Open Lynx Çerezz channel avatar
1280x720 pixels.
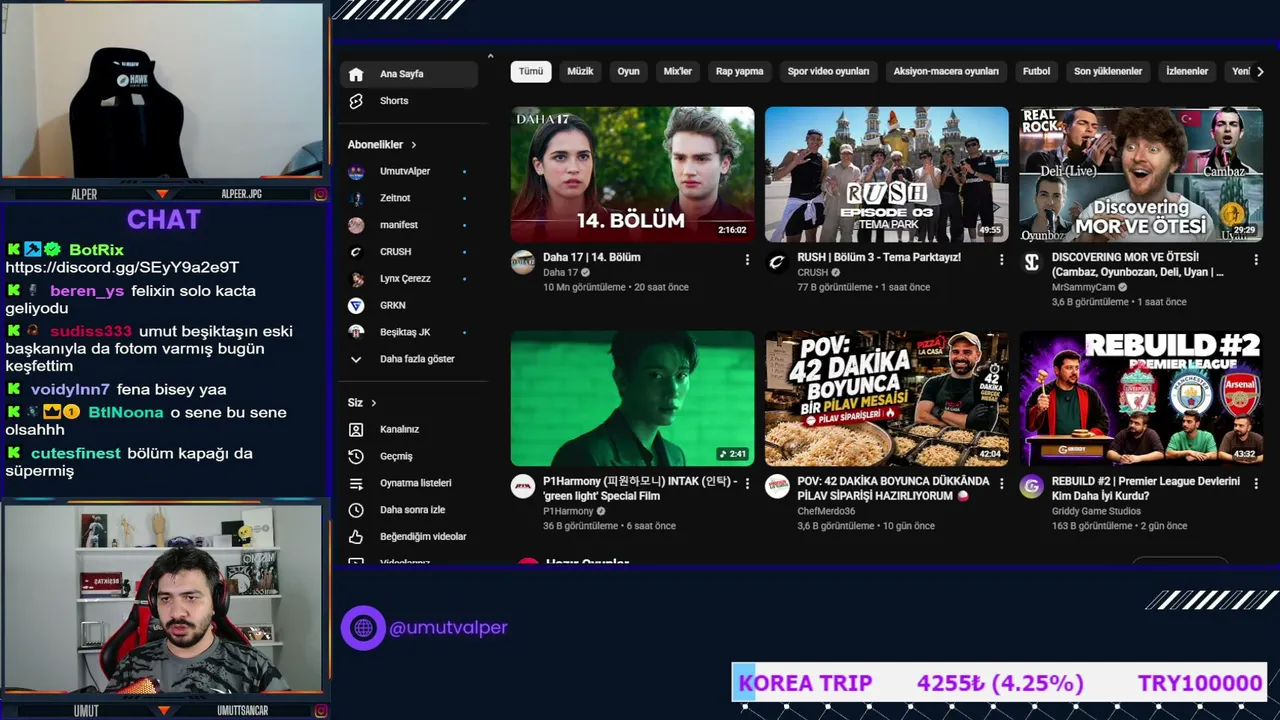pos(356,279)
